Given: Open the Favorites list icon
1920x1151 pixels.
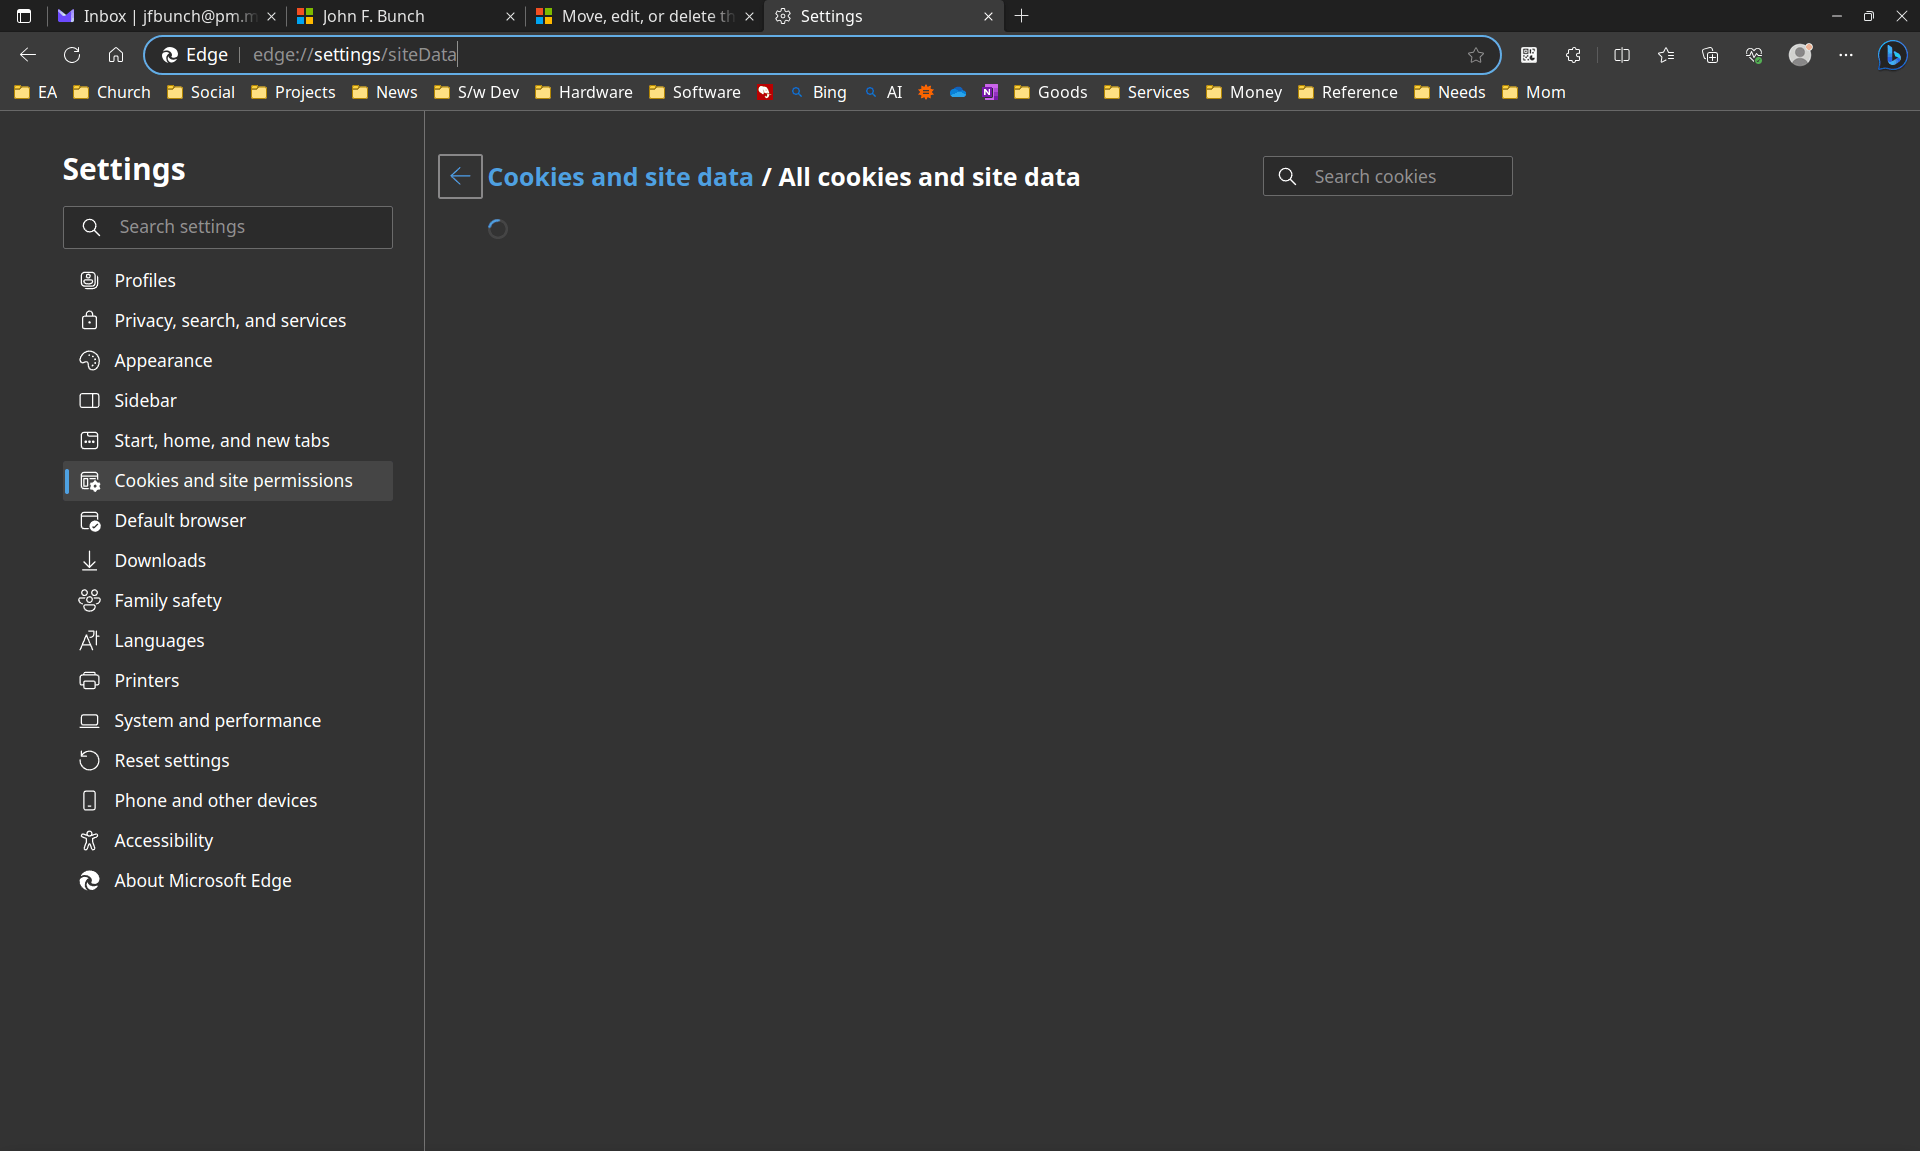Looking at the screenshot, I should (1666, 55).
